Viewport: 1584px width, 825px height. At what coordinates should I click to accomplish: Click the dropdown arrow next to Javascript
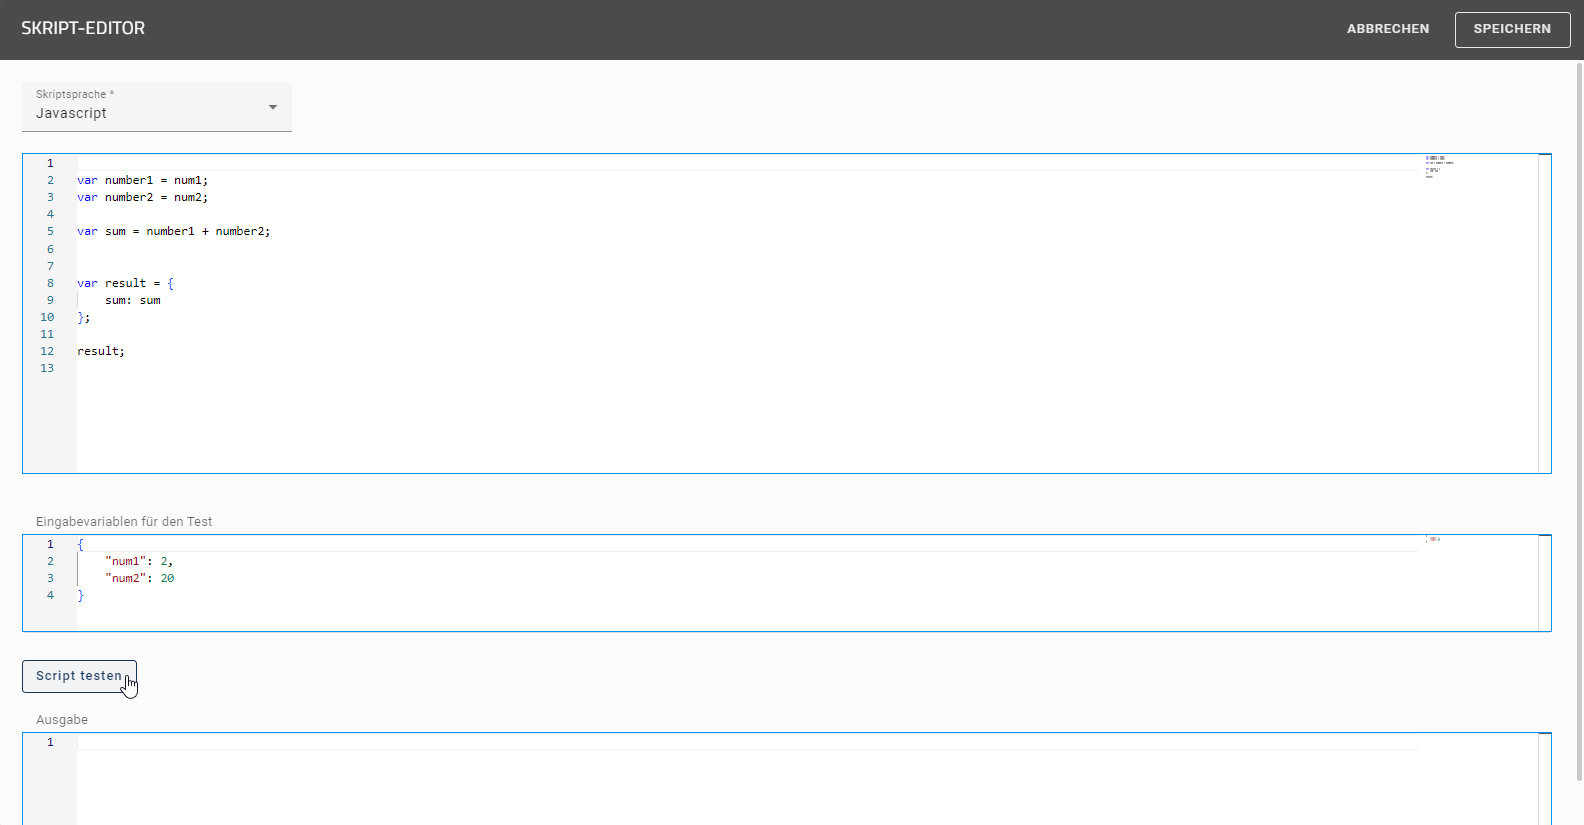tap(271, 107)
